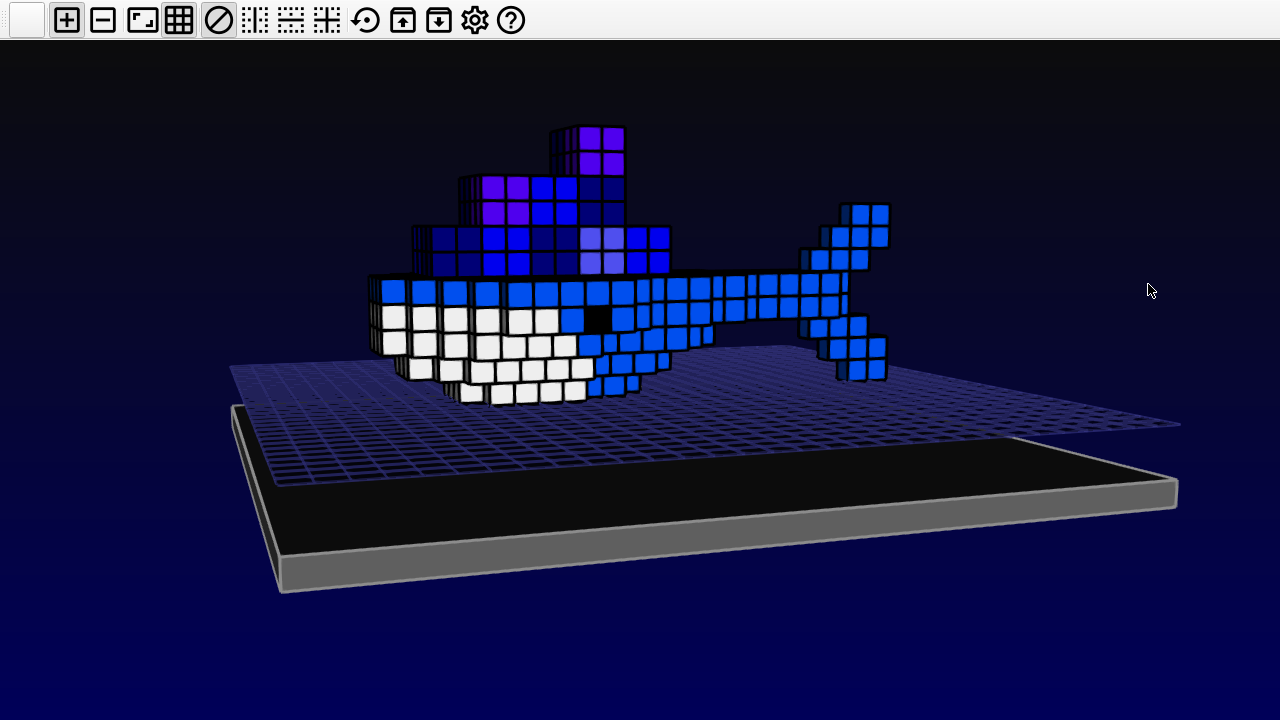1280x720 pixels.
Task: Click the reset view rotate icon
Action: click(366, 20)
